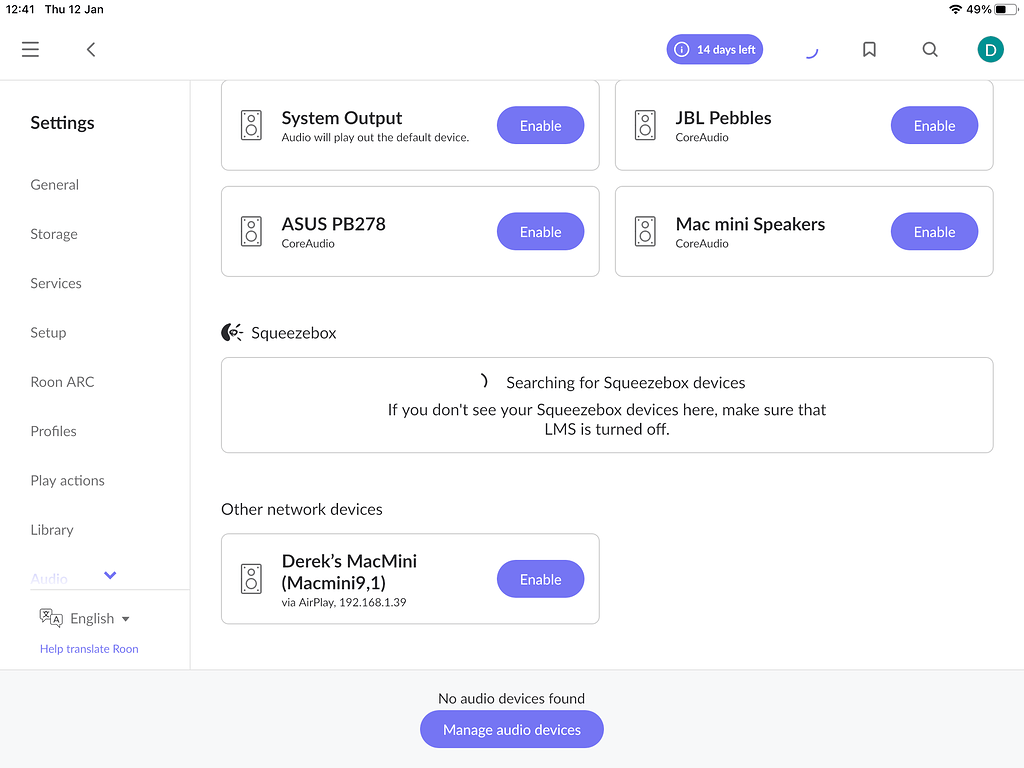Enable Derek's MacMini AirPlay device
Viewport: 1024px width, 768px height.
pyautogui.click(x=540, y=579)
